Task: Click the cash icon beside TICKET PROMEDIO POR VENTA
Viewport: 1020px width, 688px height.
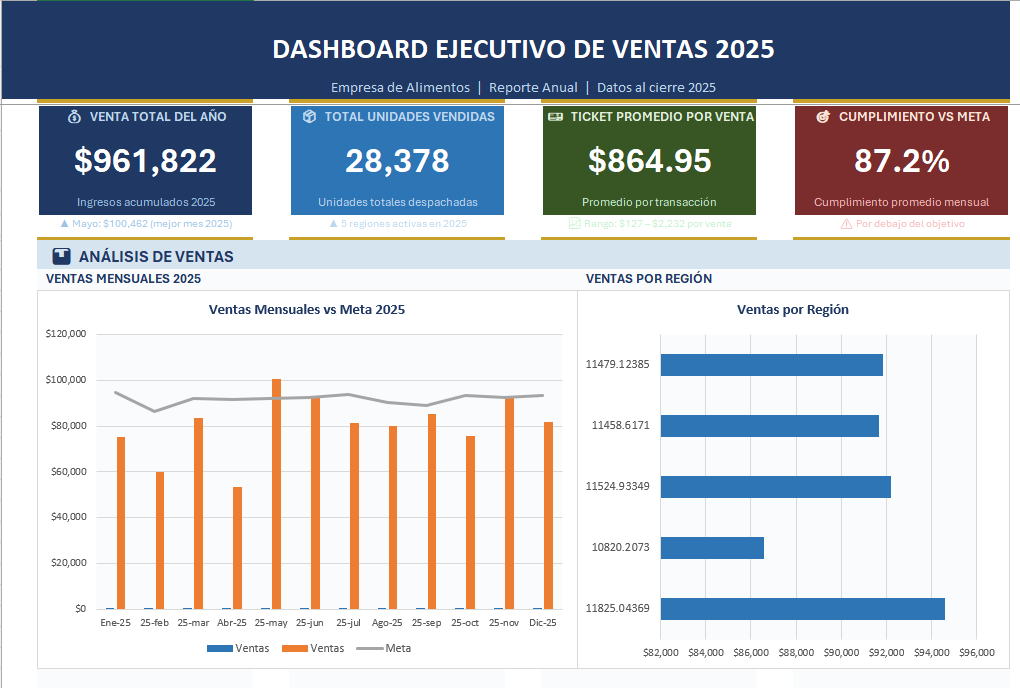Action: point(556,117)
